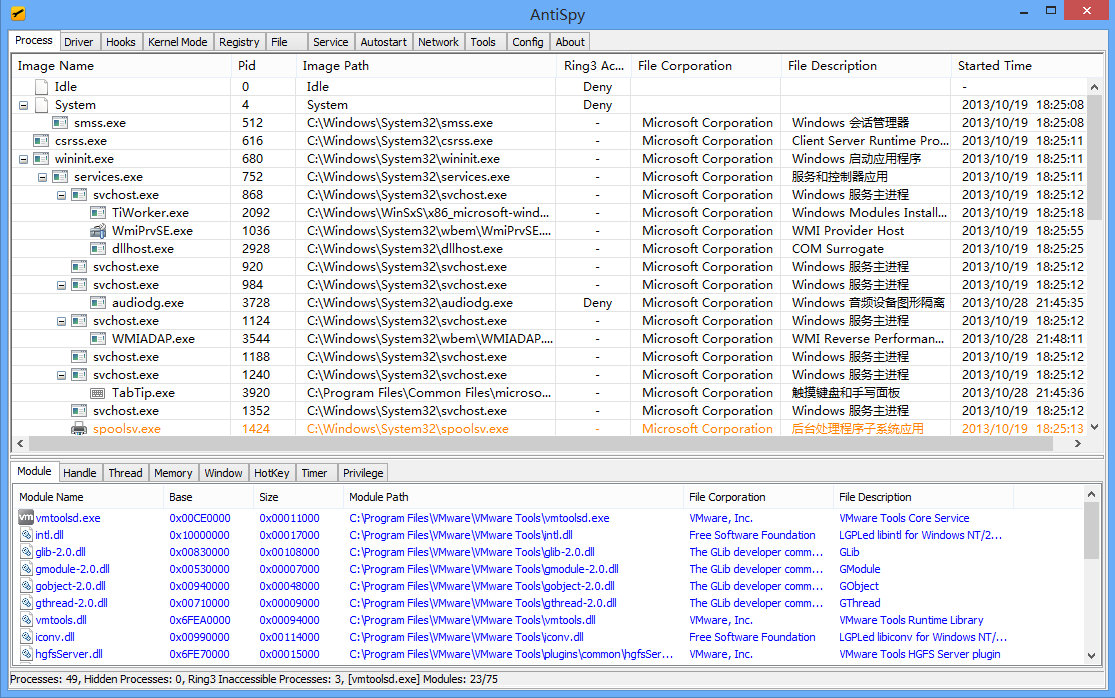Click the DLL icon beside intl.dll
The width and height of the screenshot is (1115, 698).
pyautogui.click(x=26, y=535)
